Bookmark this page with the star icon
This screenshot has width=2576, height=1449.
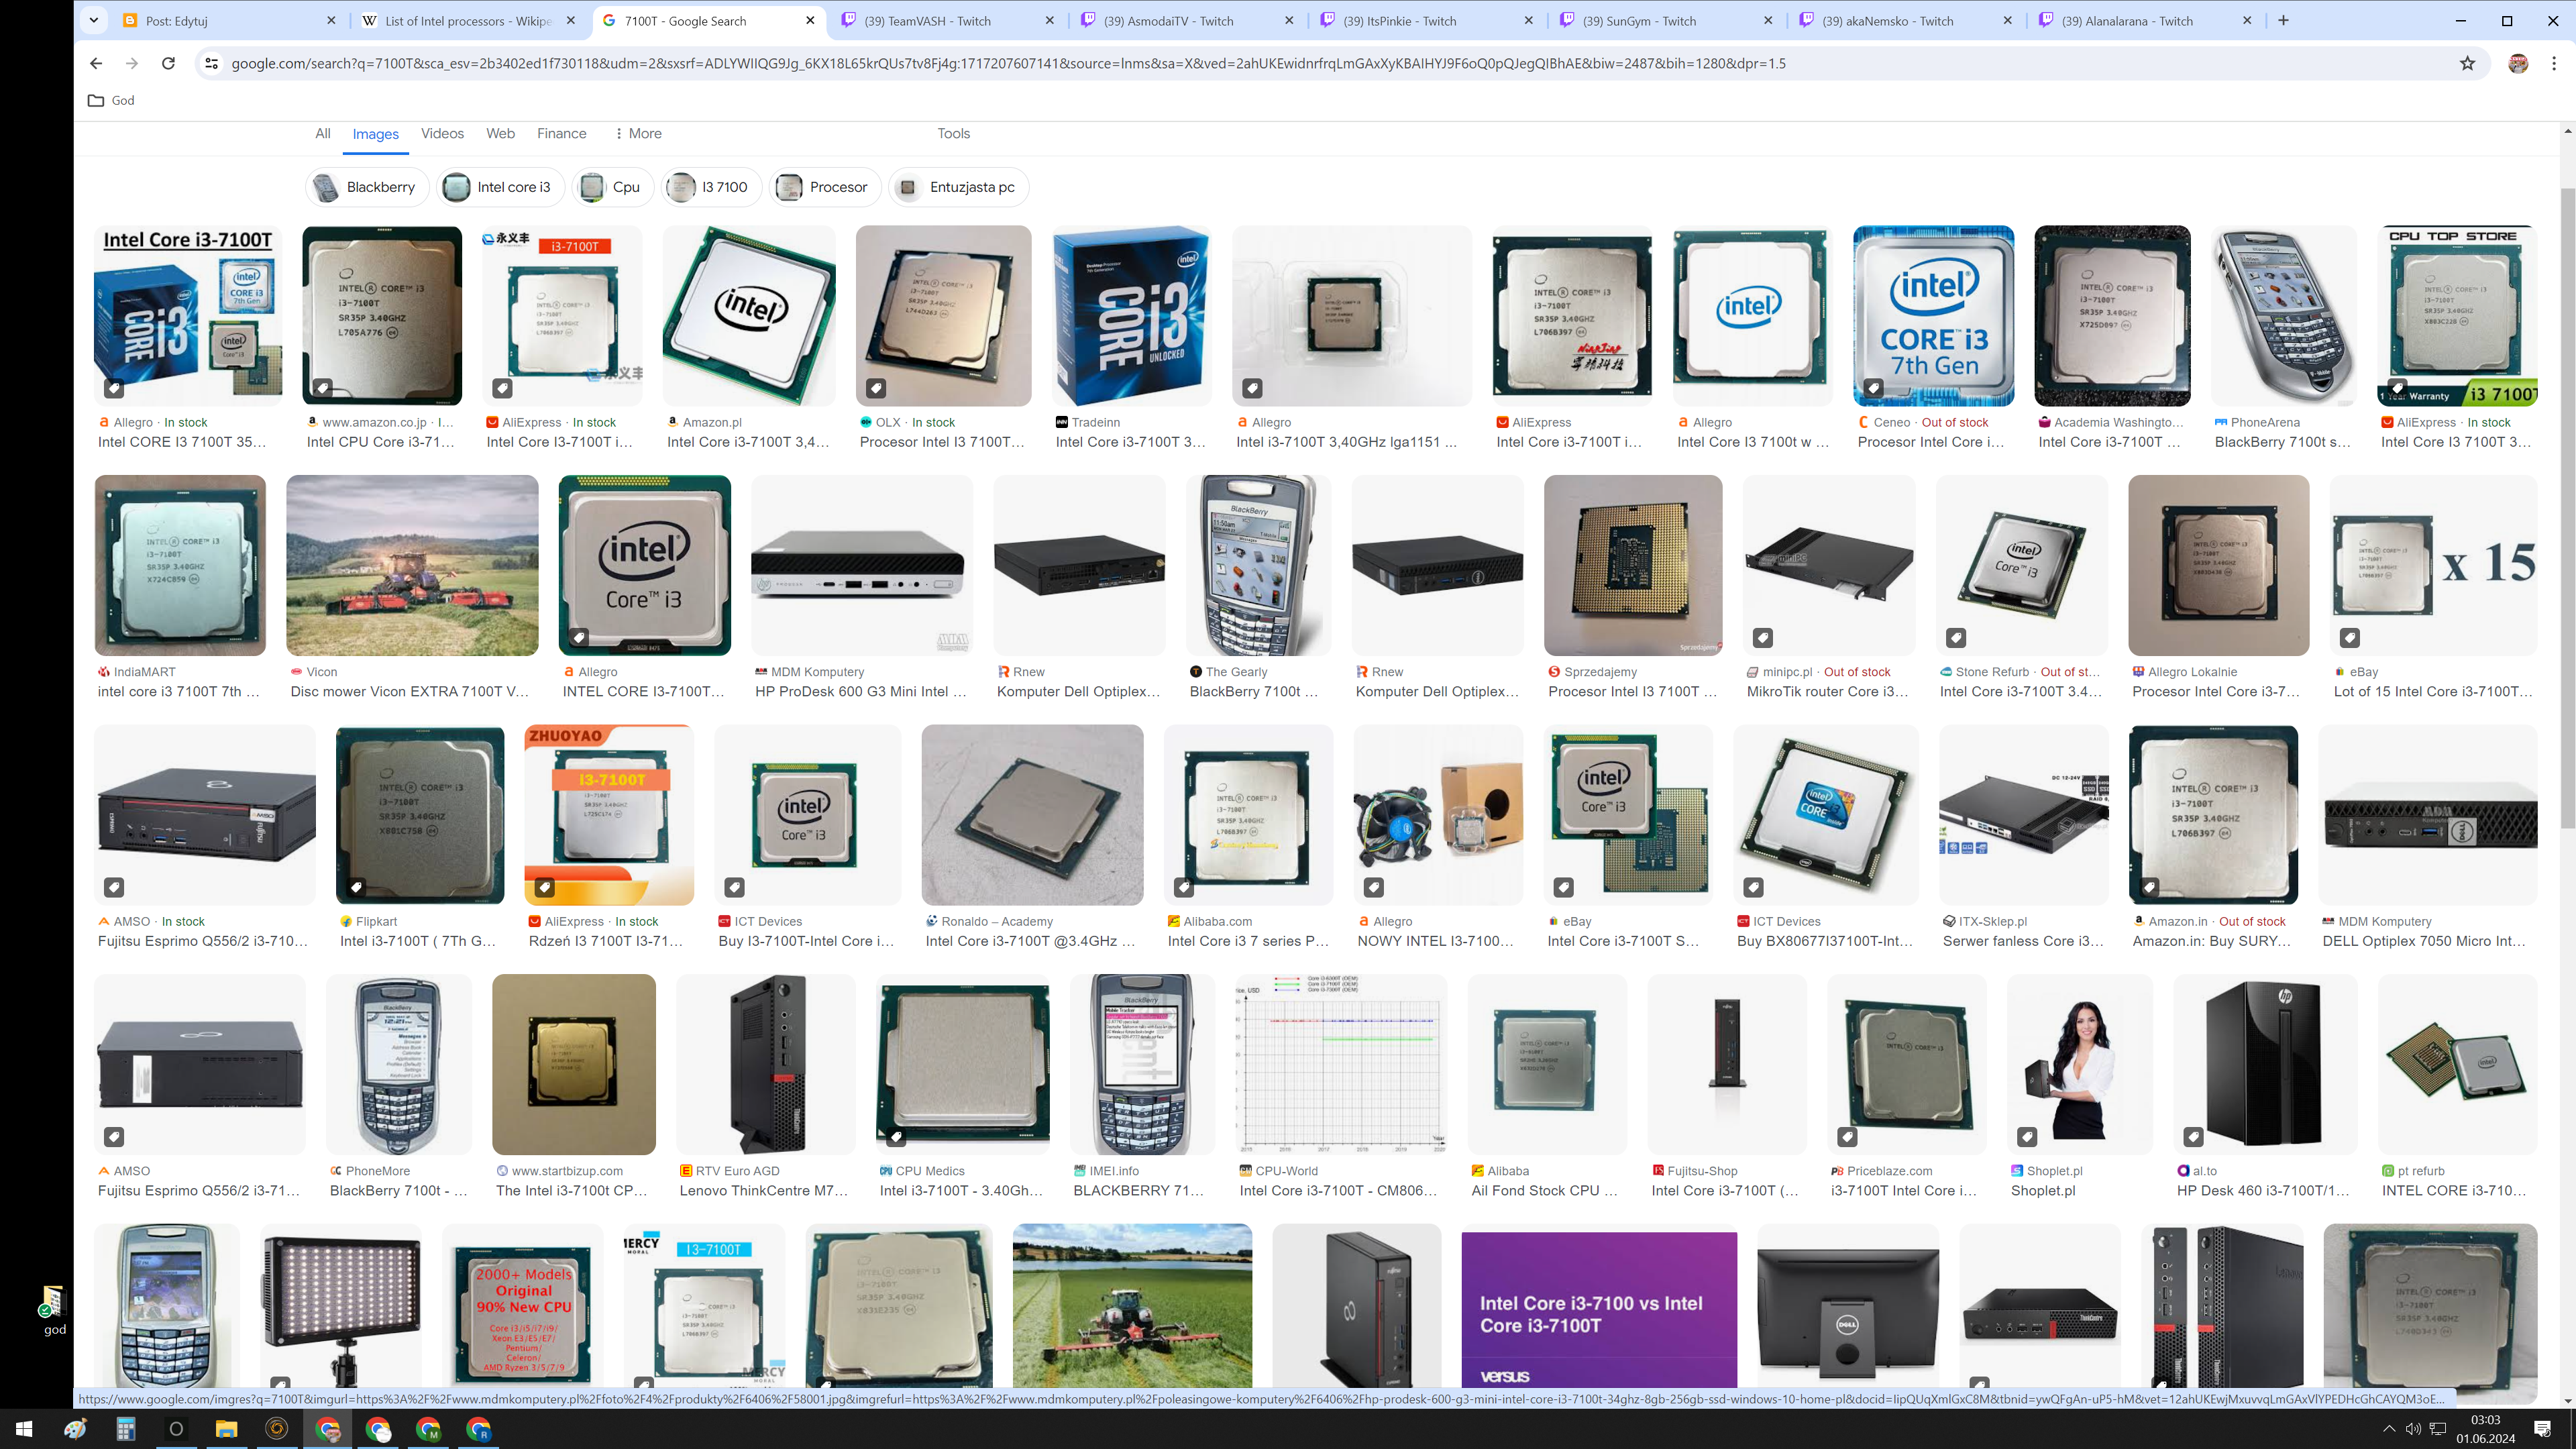(x=2467, y=63)
